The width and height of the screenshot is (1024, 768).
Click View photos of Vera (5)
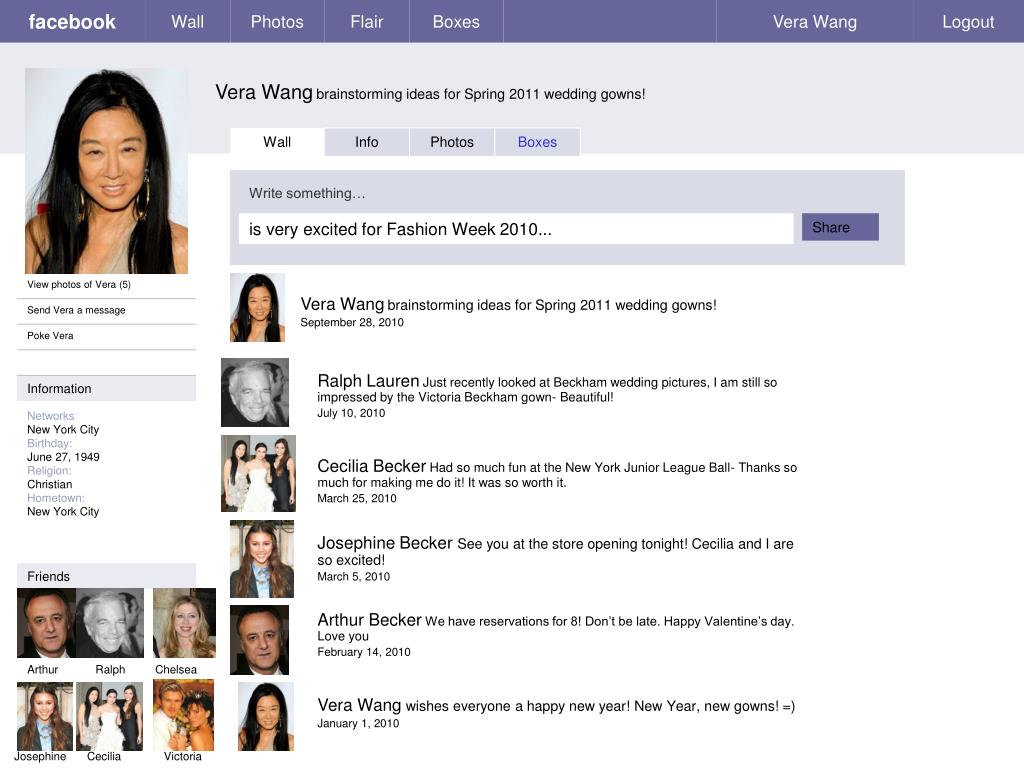79,284
